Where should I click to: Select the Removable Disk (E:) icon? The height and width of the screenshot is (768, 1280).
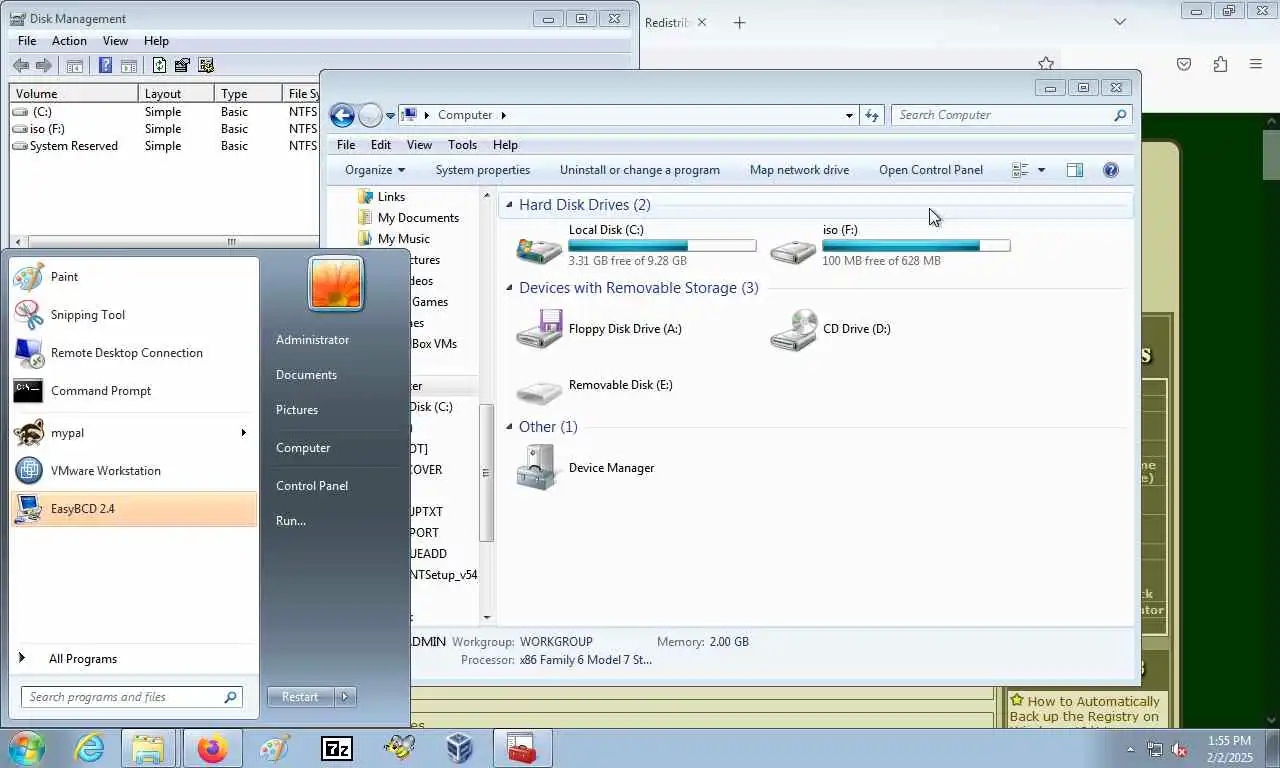[539, 390]
